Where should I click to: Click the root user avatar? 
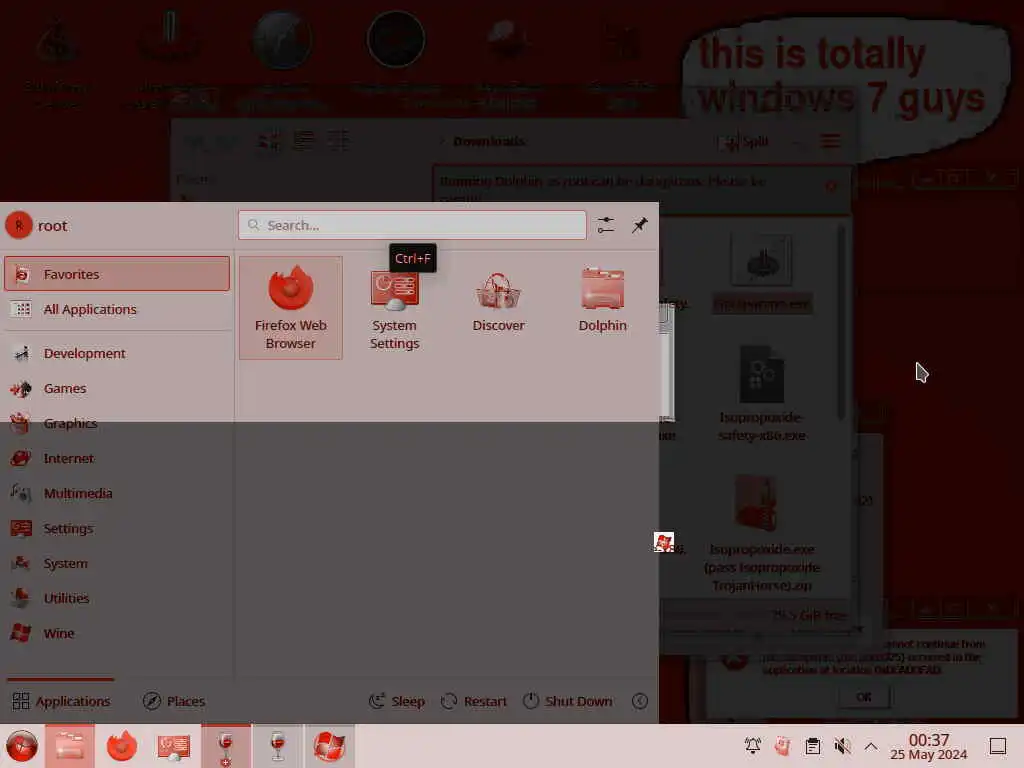tap(19, 225)
